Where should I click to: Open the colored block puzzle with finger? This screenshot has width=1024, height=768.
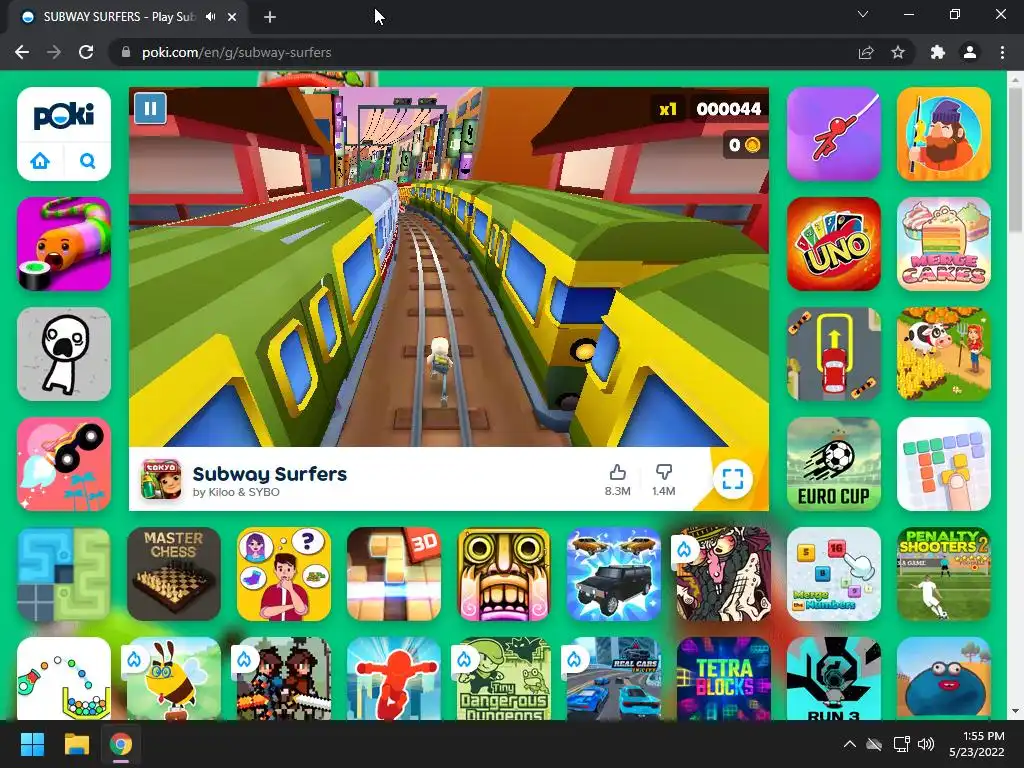pos(944,464)
